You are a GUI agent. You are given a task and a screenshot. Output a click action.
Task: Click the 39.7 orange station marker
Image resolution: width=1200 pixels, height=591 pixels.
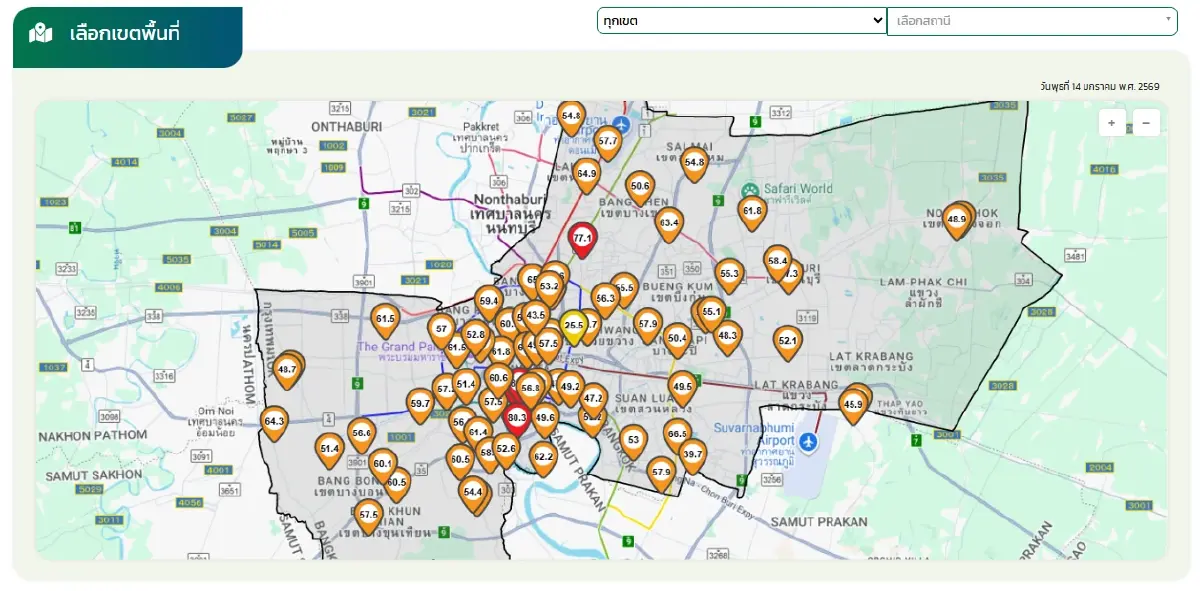[692, 455]
